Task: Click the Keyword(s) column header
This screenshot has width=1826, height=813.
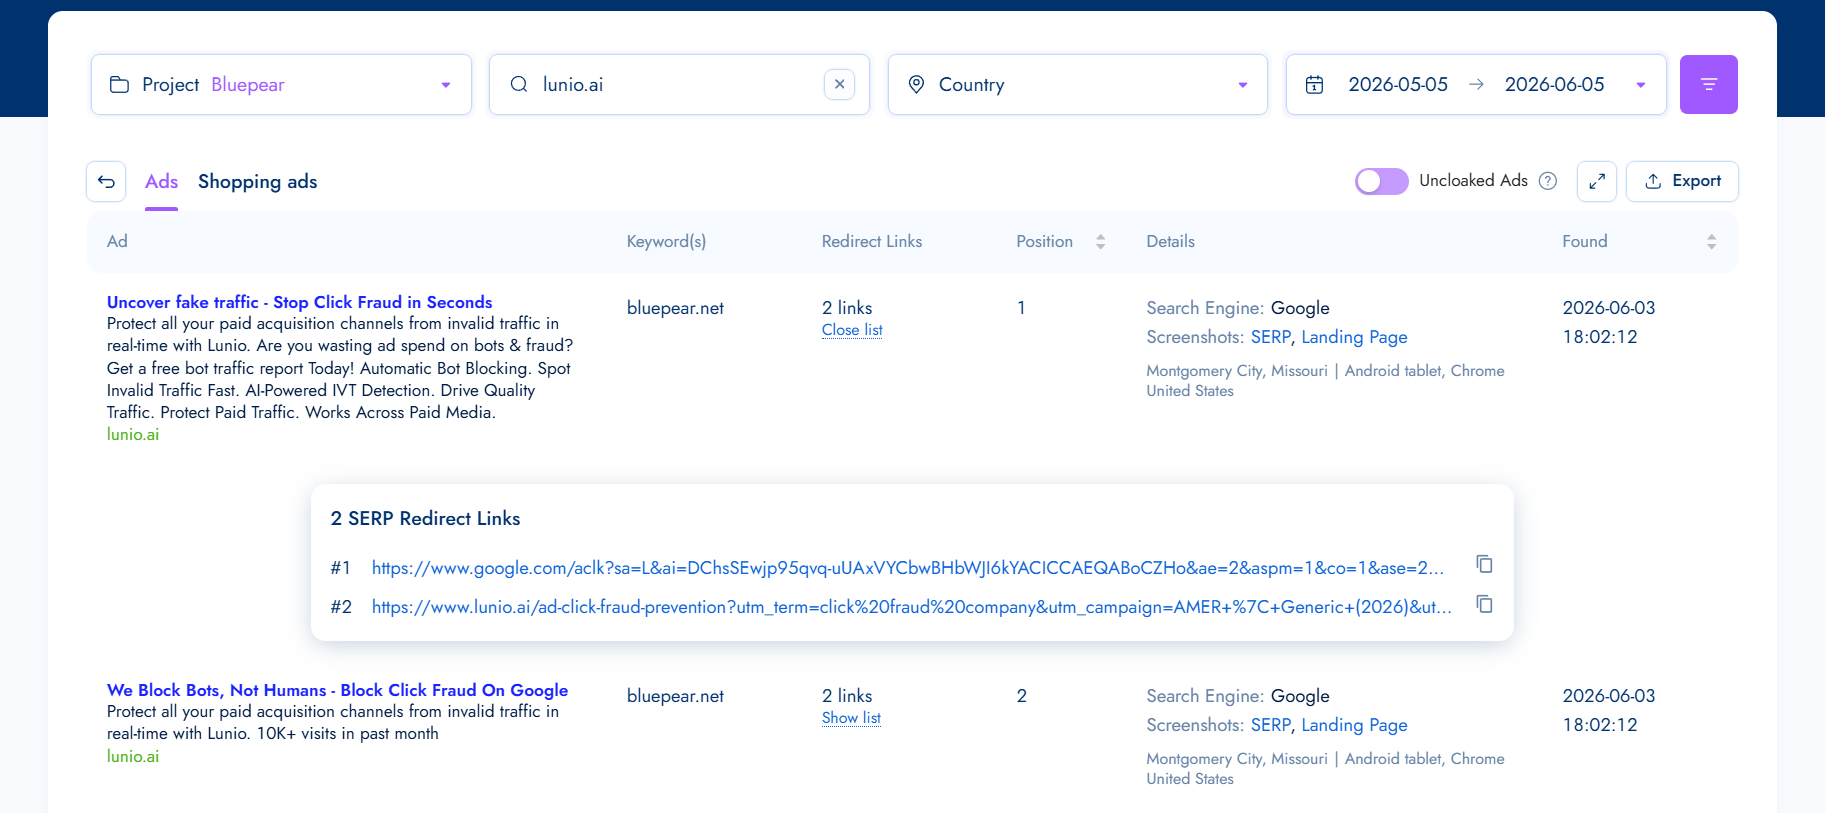Action: [x=666, y=241]
